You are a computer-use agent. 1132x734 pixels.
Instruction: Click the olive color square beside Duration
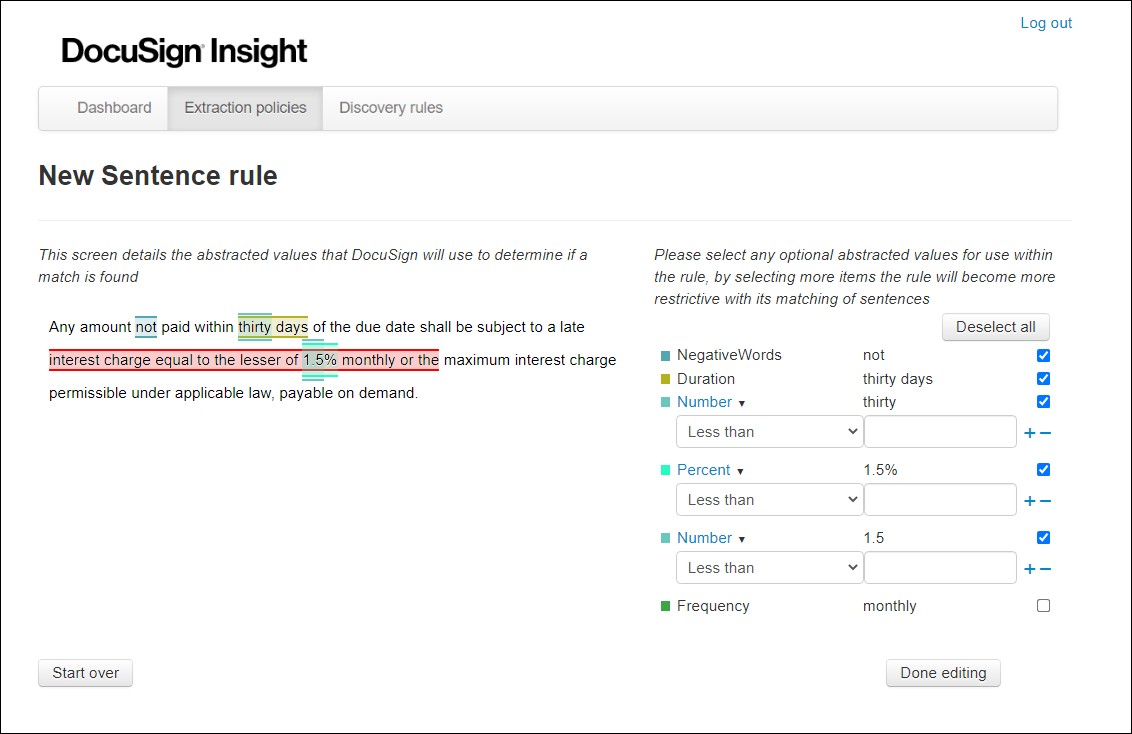[665, 378]
